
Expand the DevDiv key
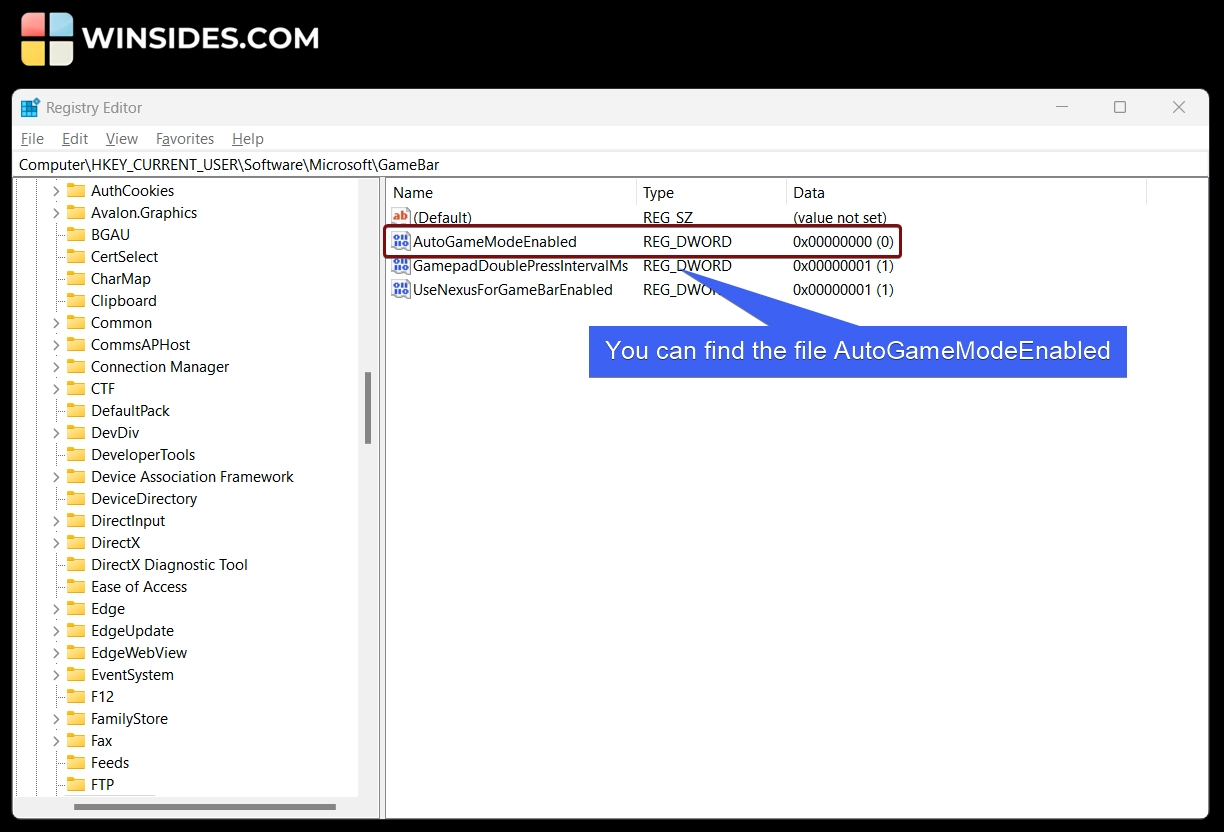click(x=56, y=433)
